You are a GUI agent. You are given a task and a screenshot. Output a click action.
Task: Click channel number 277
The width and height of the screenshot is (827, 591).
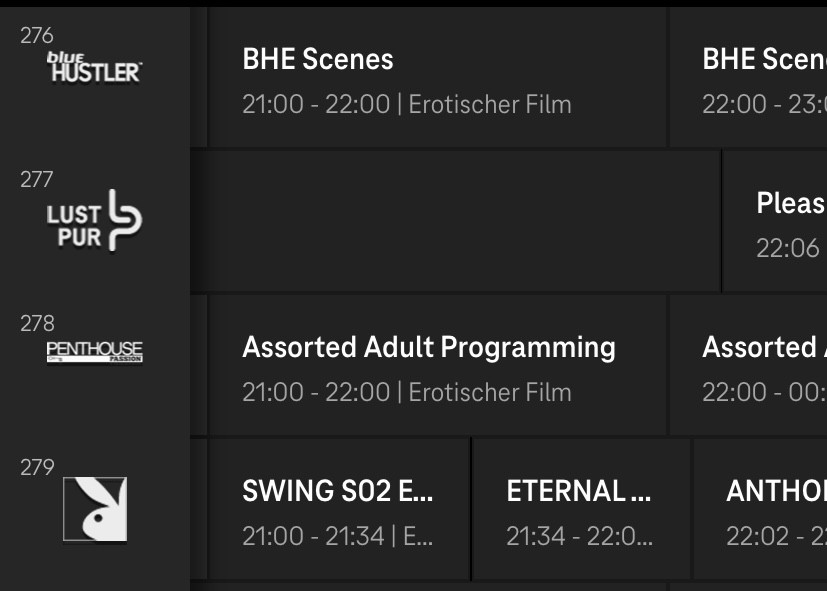37,179
